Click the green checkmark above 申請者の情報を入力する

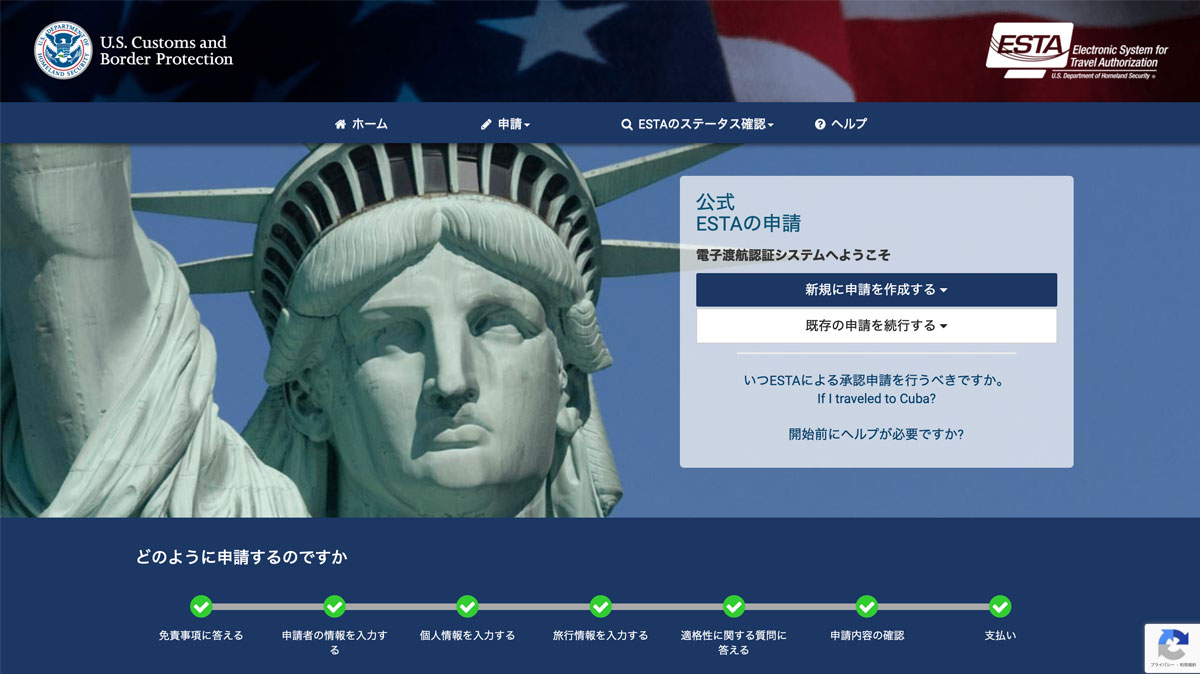coord(334,606)
